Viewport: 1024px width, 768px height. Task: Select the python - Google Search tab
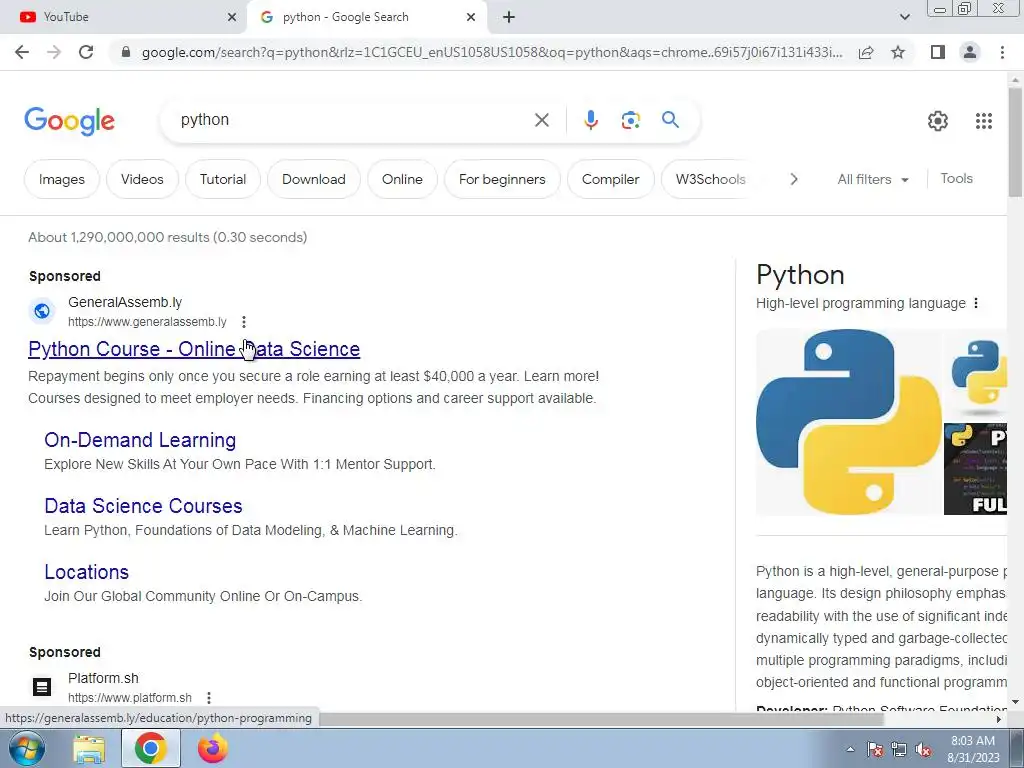366,17
